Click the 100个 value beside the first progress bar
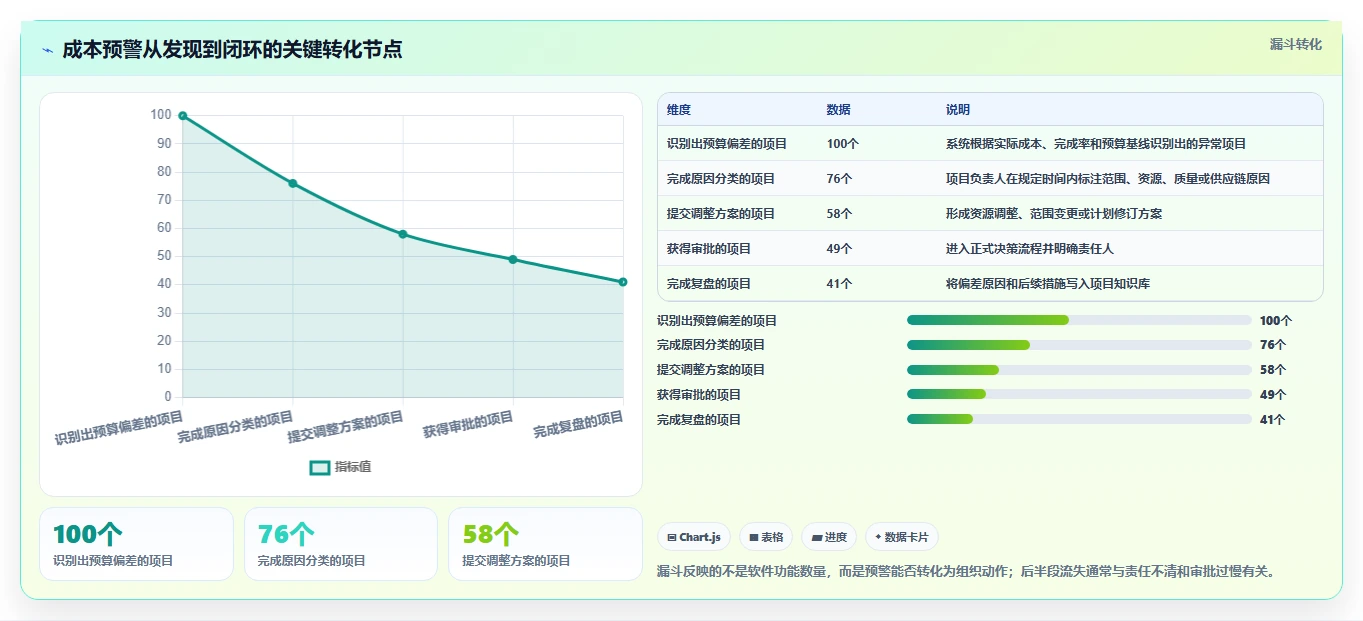Image resolution: width=1363 pixels, height=621 pixels. [1276, 321]
